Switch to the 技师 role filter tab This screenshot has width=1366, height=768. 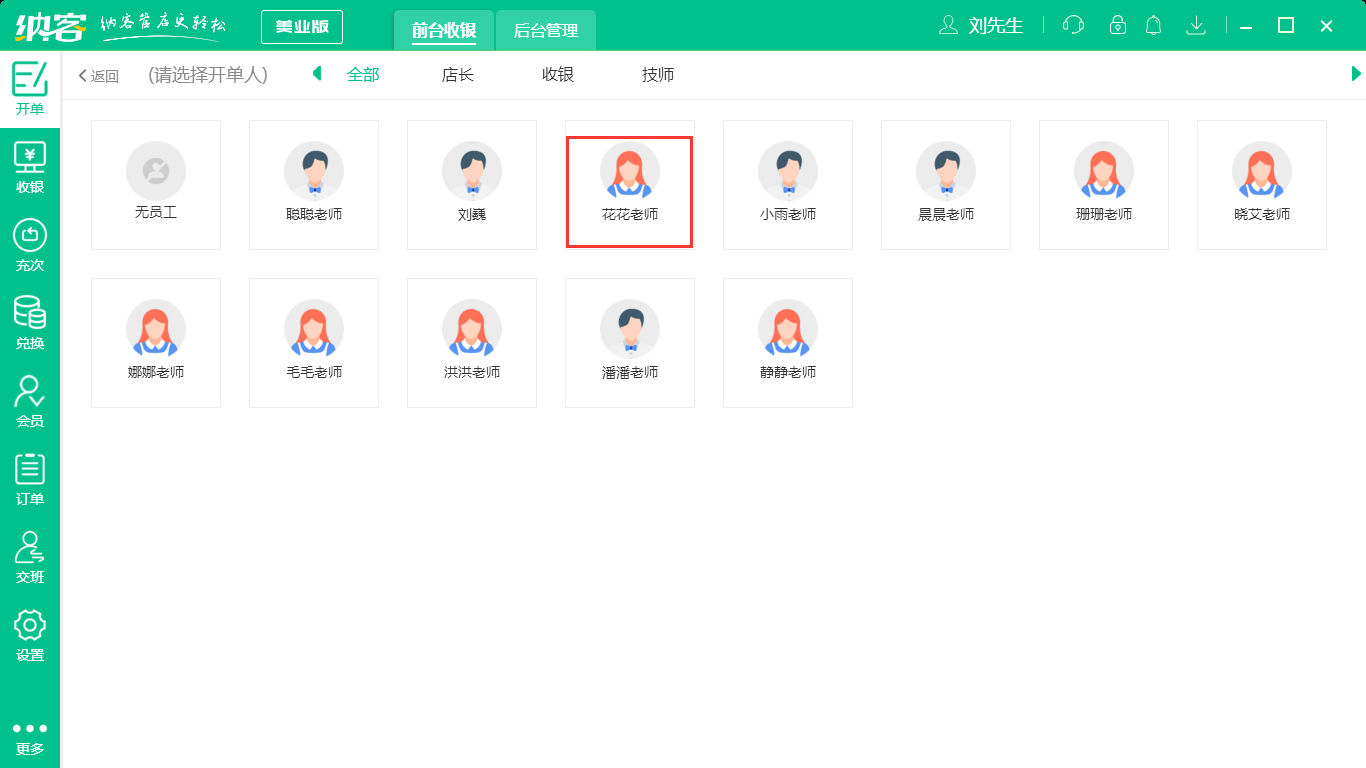coord(657,74)
